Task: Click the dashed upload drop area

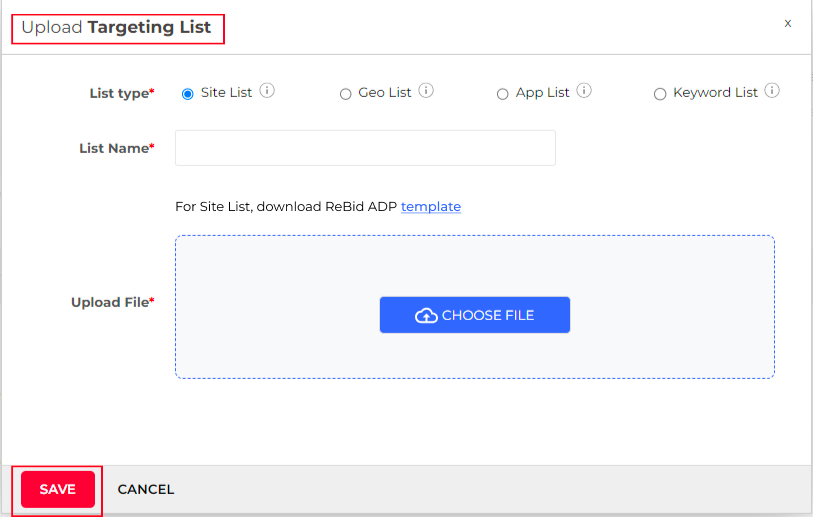Action: 475,307
